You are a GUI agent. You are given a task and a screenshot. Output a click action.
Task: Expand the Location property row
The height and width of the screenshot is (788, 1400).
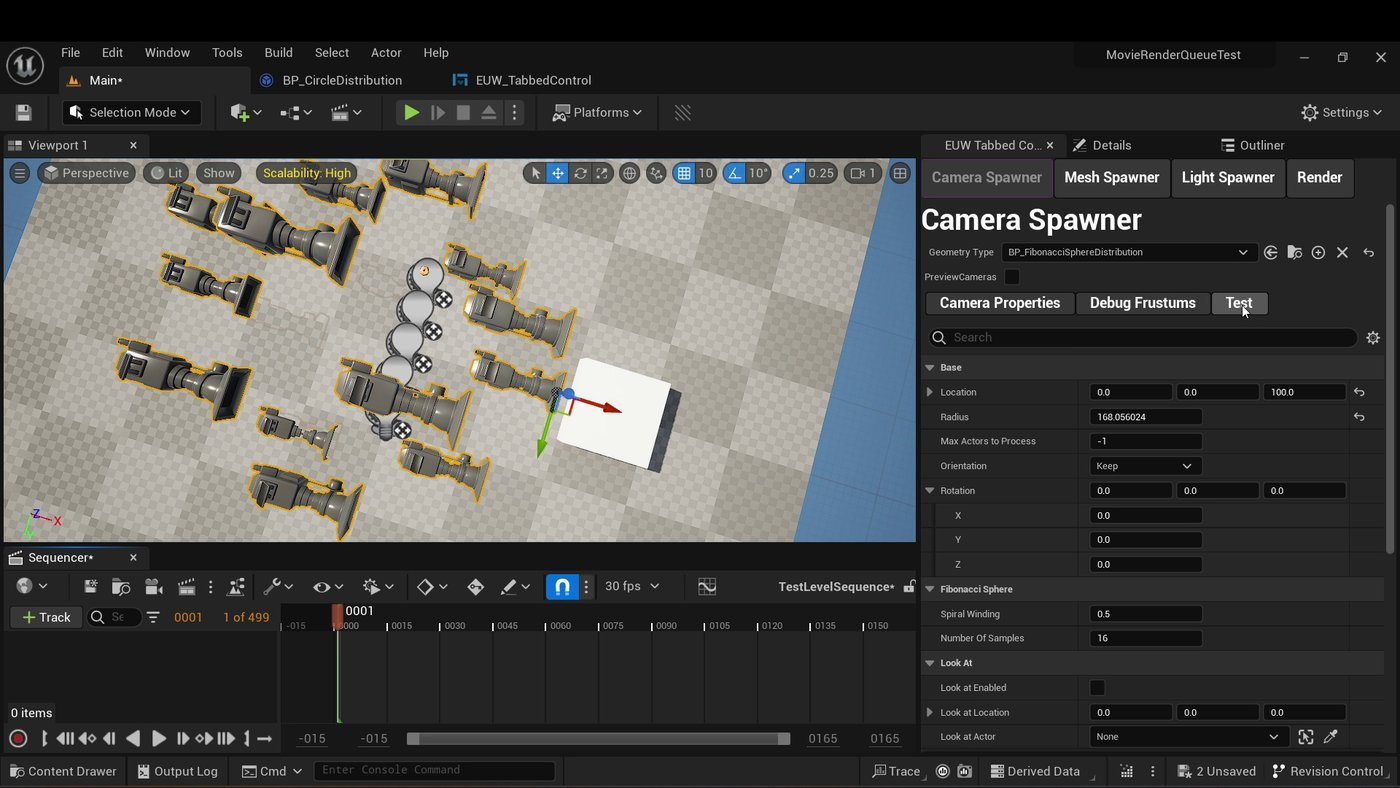930,392
